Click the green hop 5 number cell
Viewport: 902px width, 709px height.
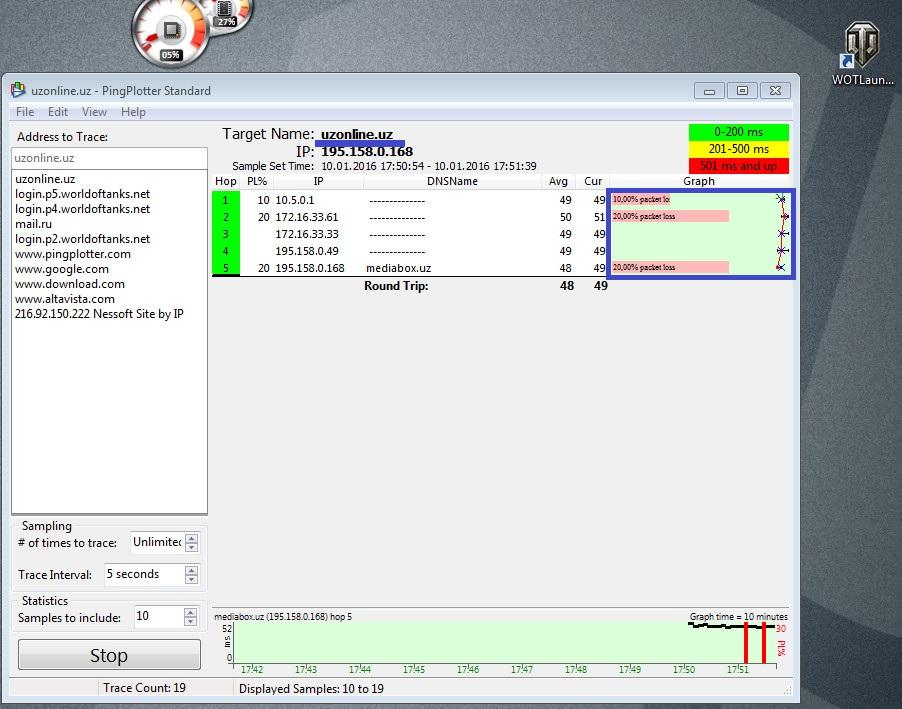(x=226, y=268)
